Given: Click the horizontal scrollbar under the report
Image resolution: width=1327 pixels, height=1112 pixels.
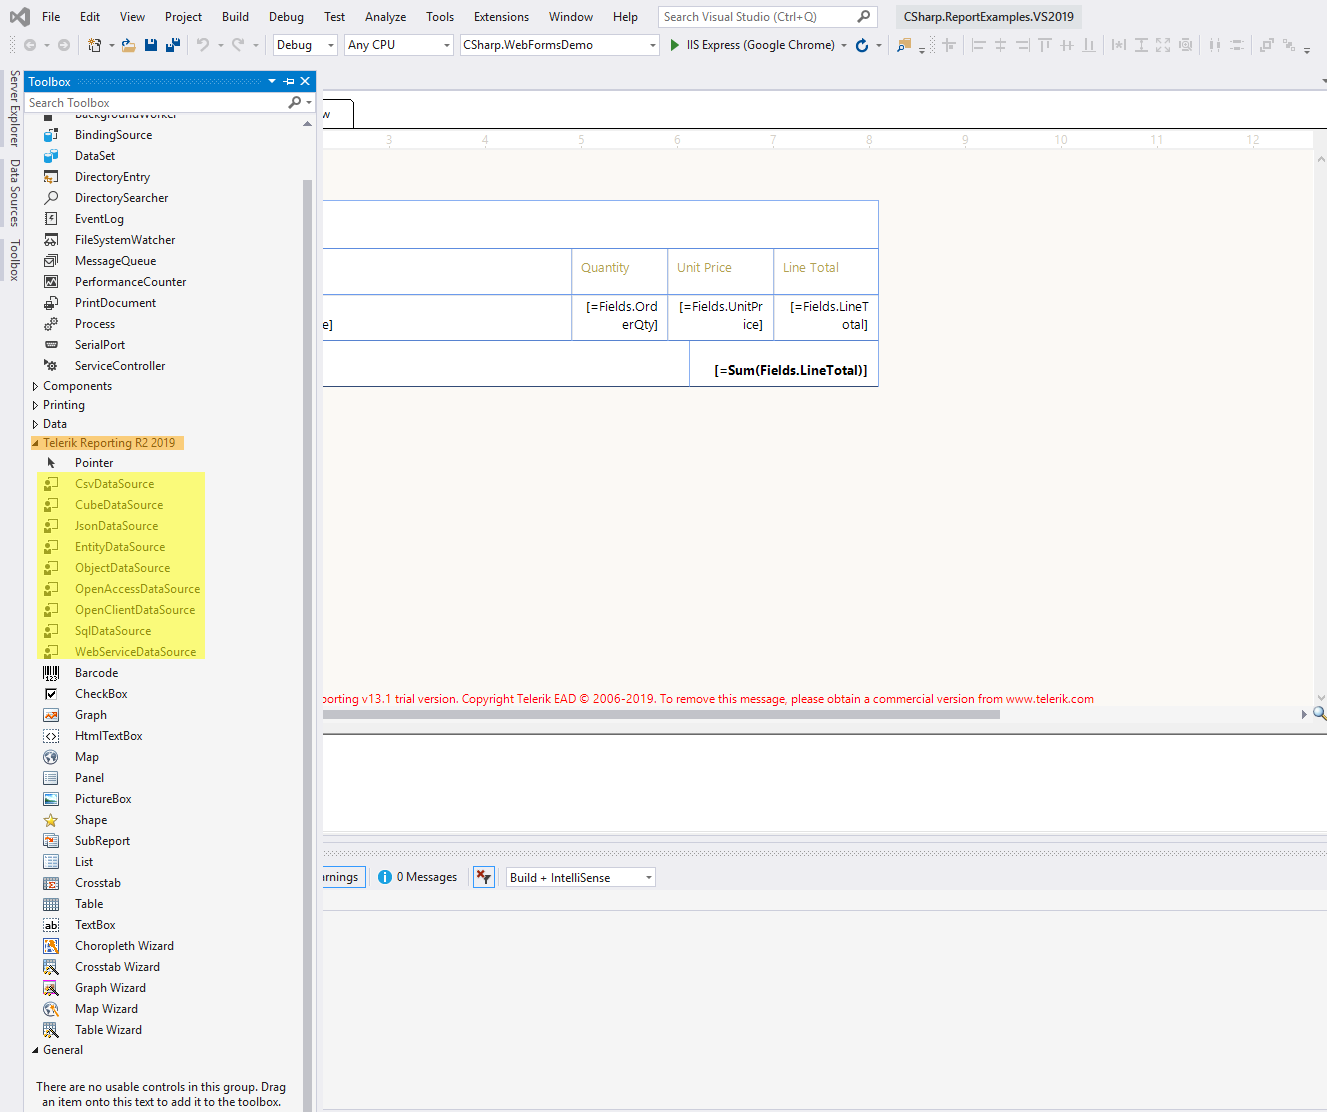Looking at the screenshot, I should tap(661, 714).
